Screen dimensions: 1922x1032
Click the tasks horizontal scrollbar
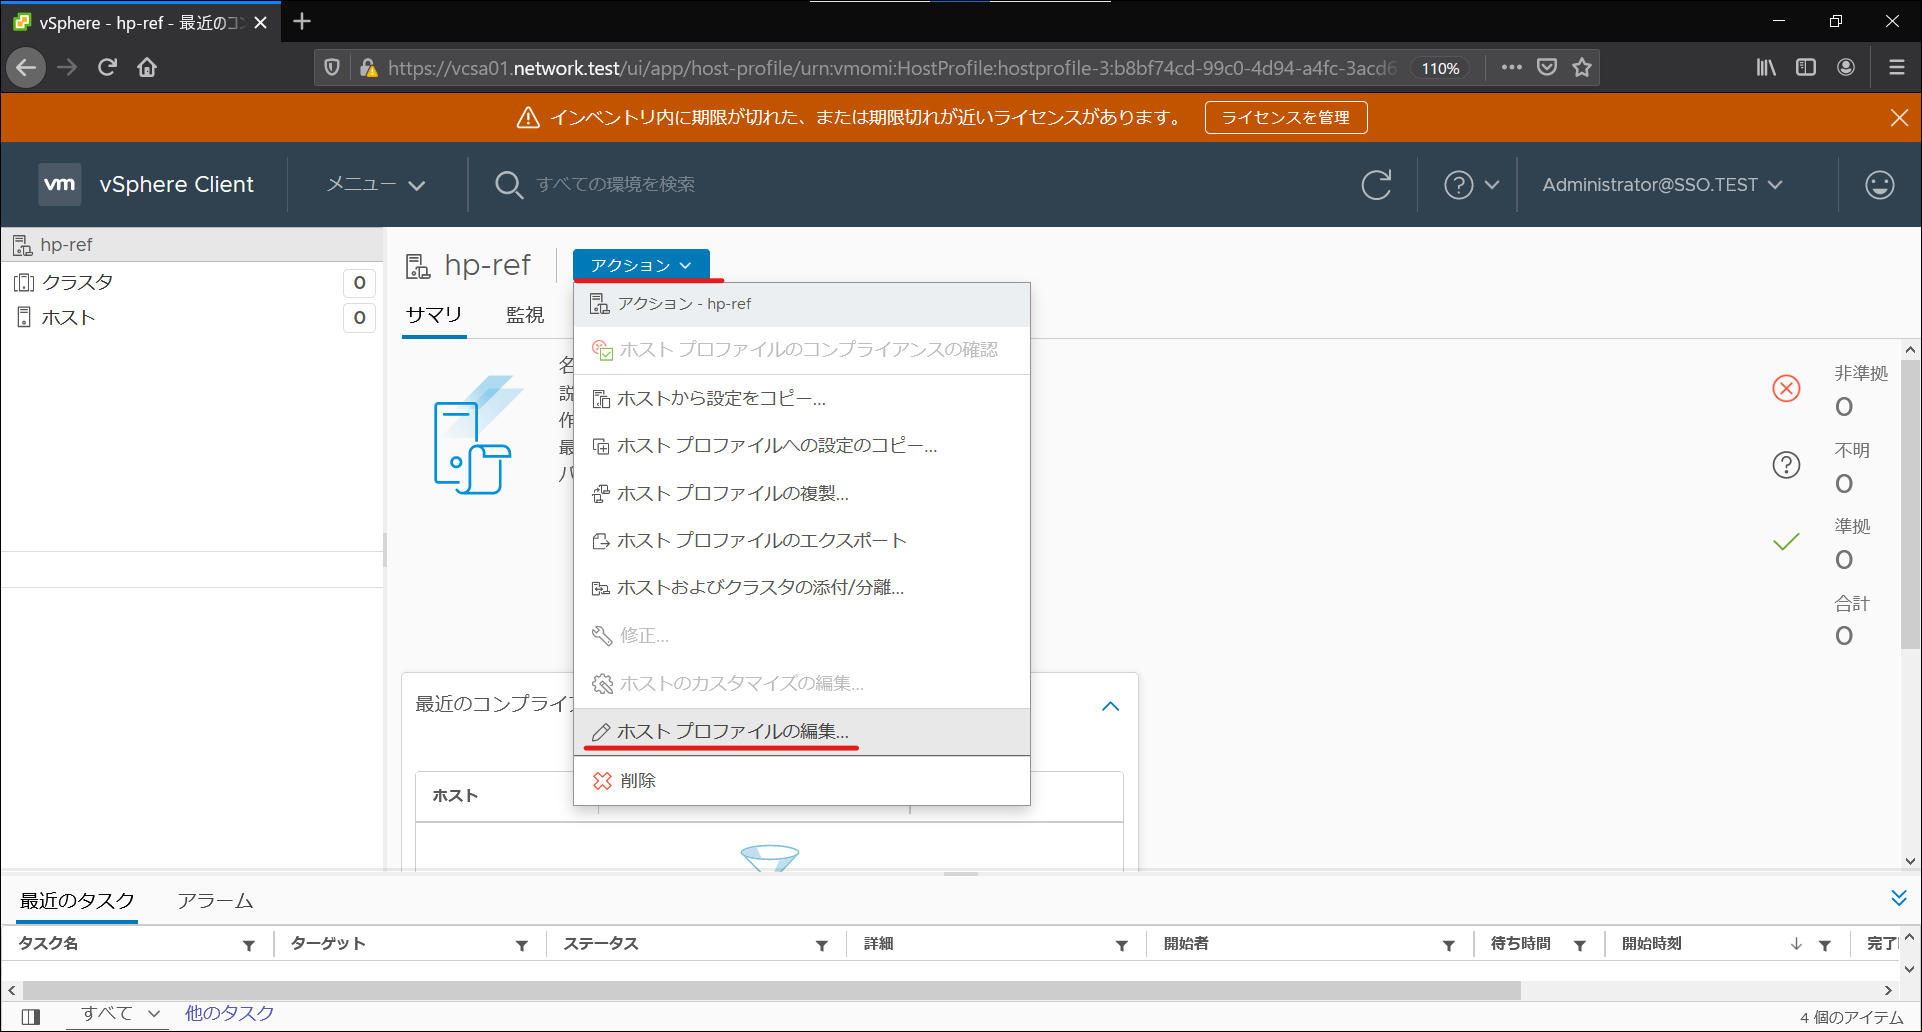[770, 990]
